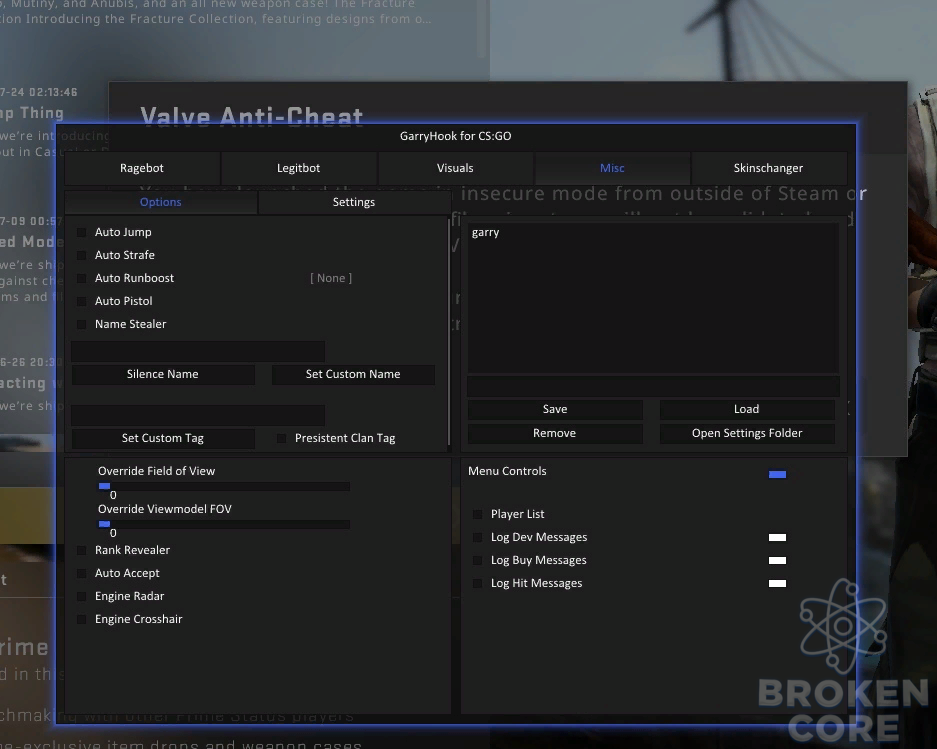Adjust the Override Viewmodel FOV slider

pos(224,524)
